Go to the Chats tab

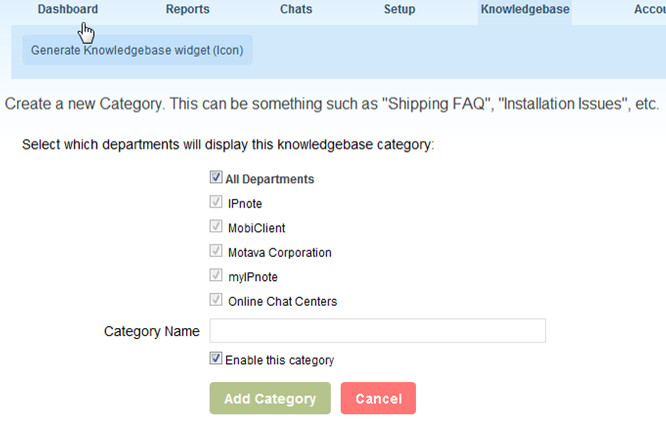(x=297, y=10)
